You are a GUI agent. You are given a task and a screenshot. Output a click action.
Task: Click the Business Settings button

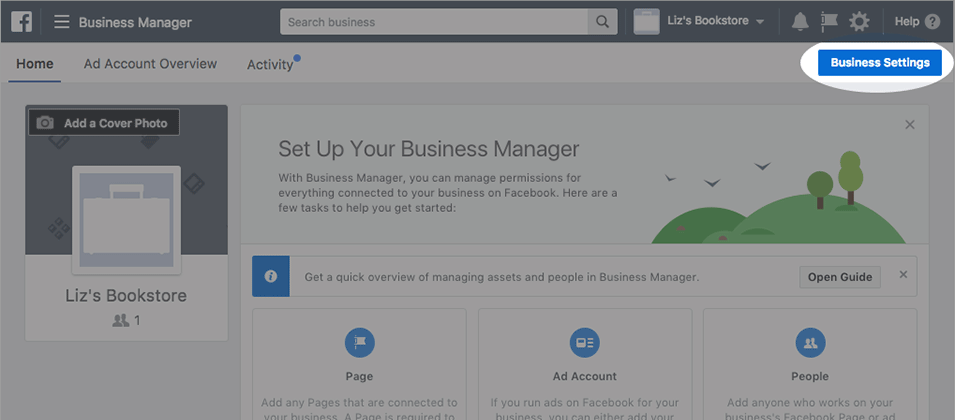[x=880, y=63]
